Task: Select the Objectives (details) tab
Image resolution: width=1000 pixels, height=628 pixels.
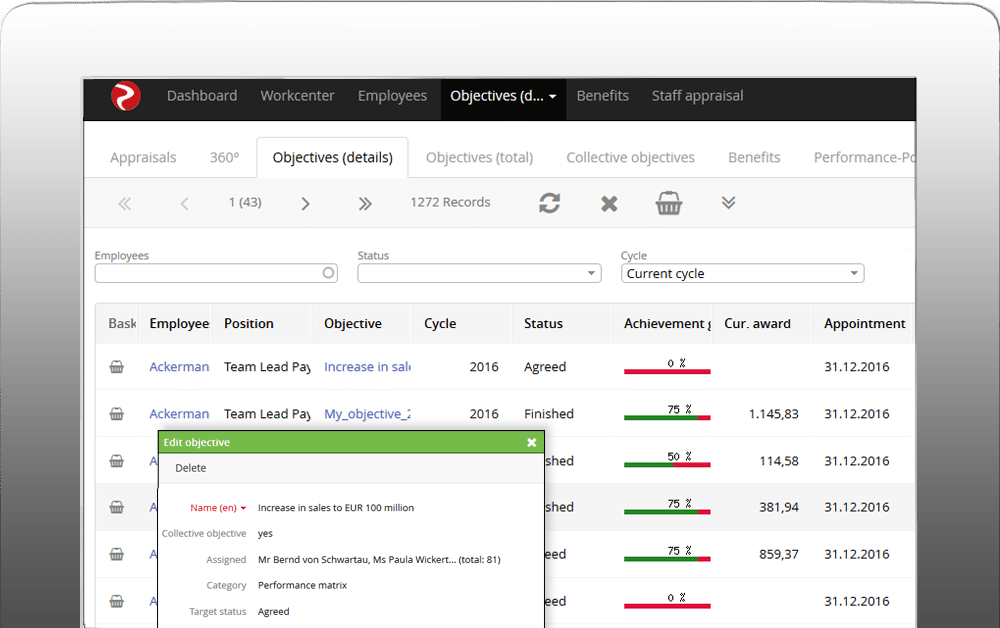Action: pos(332,157)
